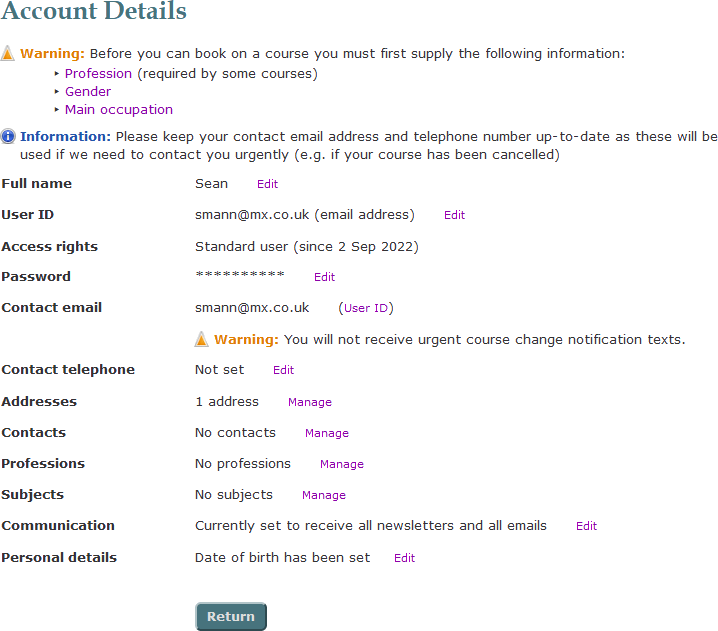Click warning icon beside course change notification
The image size is (718, 631).
pos(202,340)
